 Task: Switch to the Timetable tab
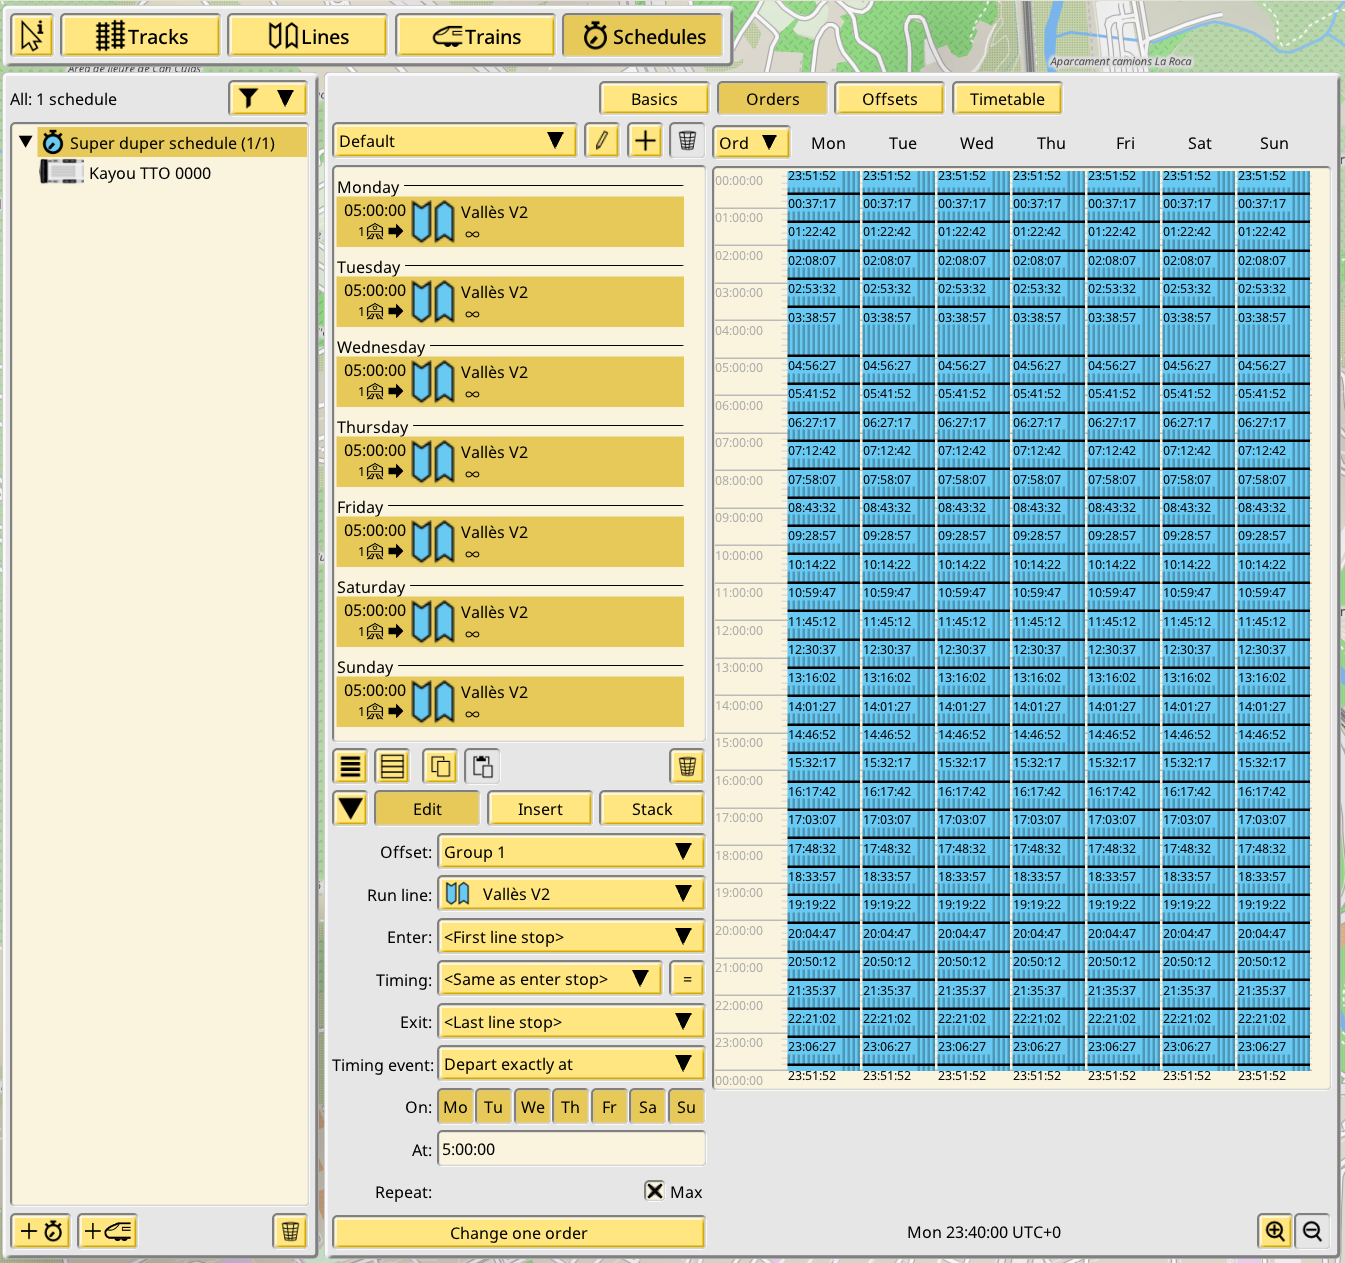point(1007,99)
